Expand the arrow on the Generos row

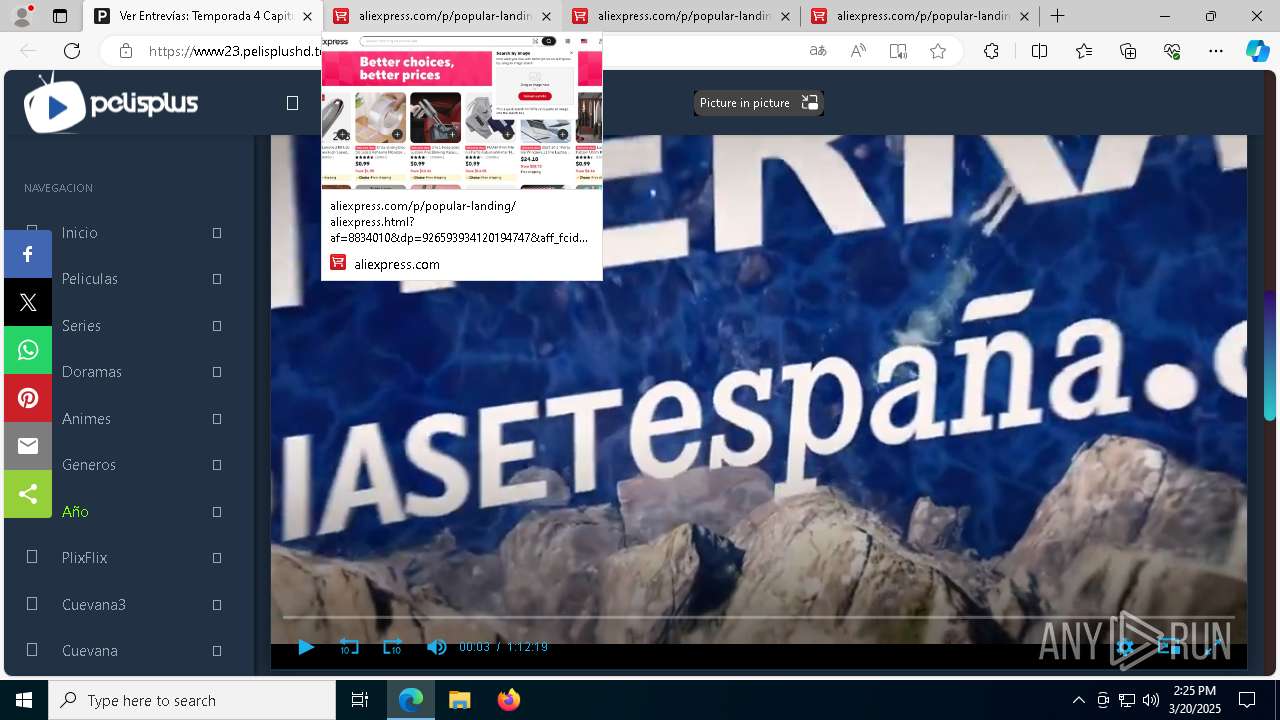(217, 465)
